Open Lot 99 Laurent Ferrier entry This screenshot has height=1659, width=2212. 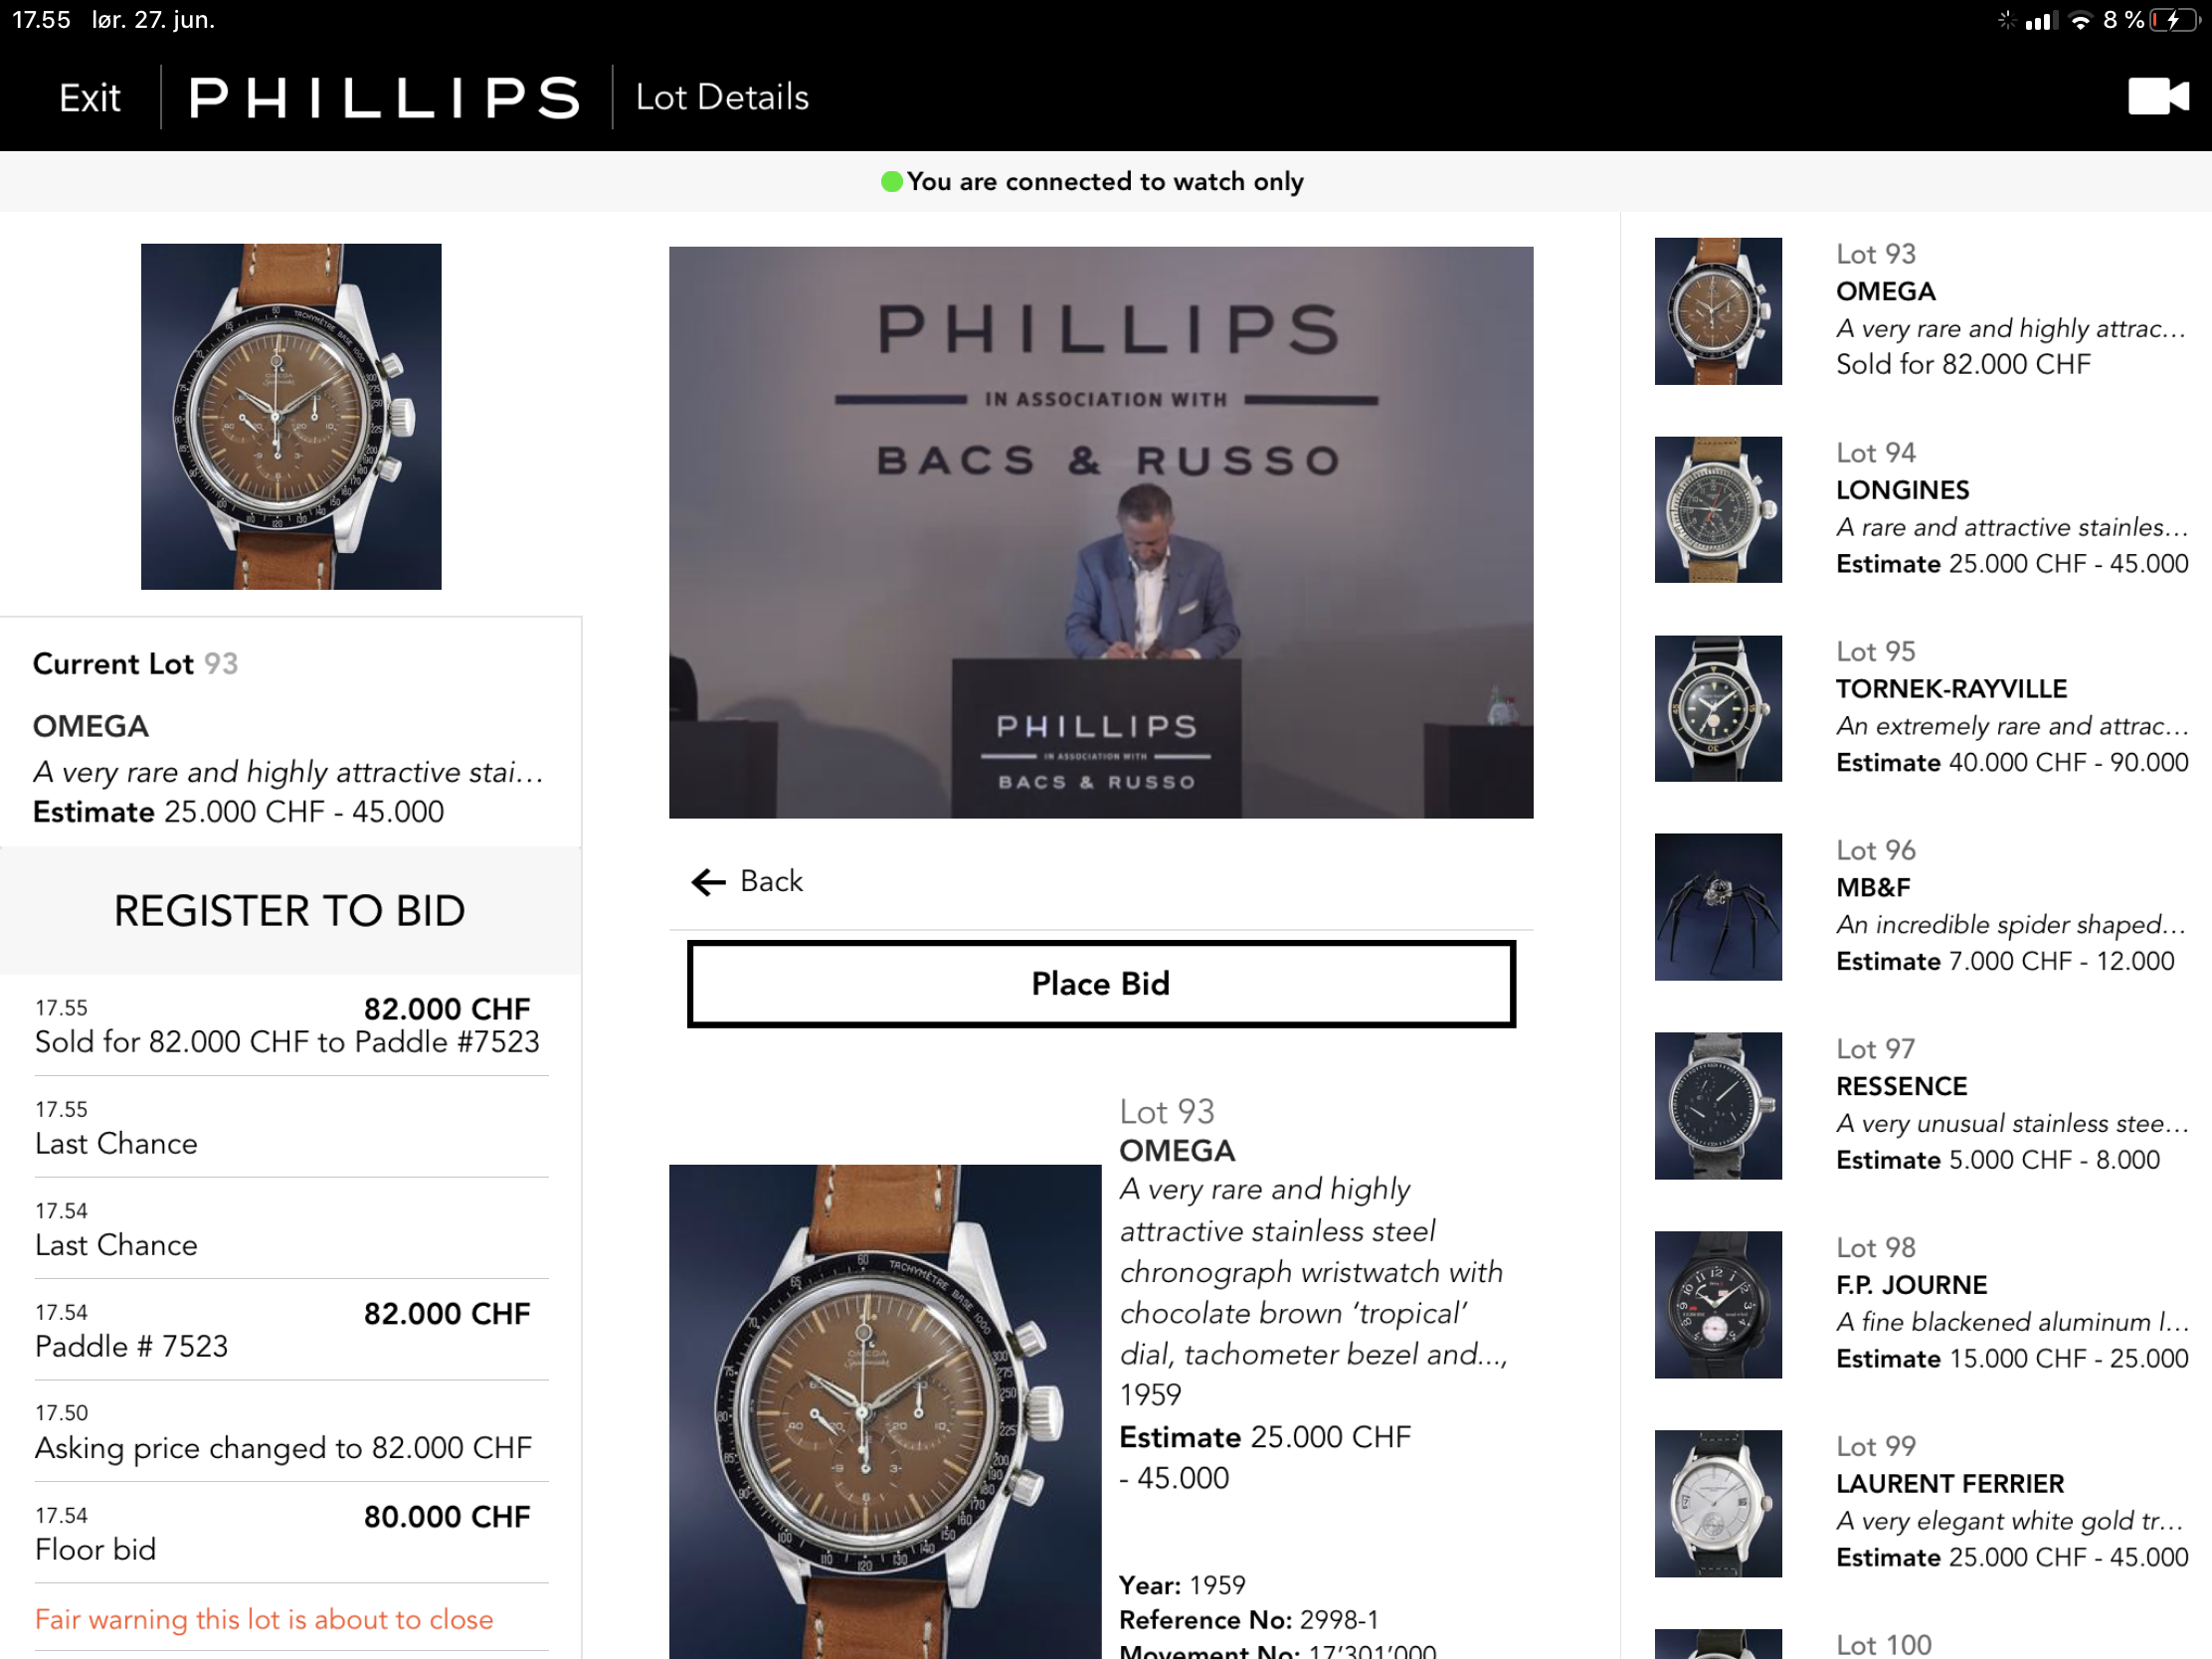tap(1922, 1503)
